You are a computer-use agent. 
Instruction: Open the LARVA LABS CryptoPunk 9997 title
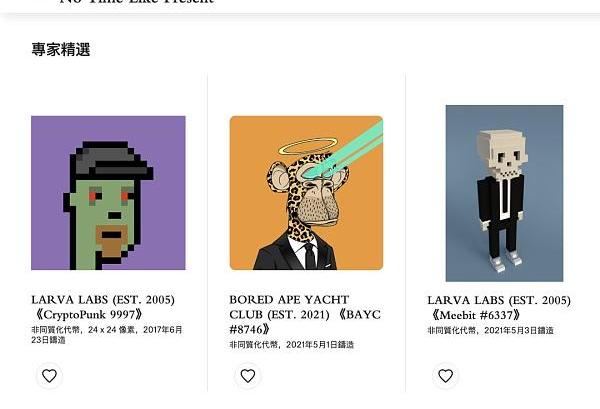(103, 307)
